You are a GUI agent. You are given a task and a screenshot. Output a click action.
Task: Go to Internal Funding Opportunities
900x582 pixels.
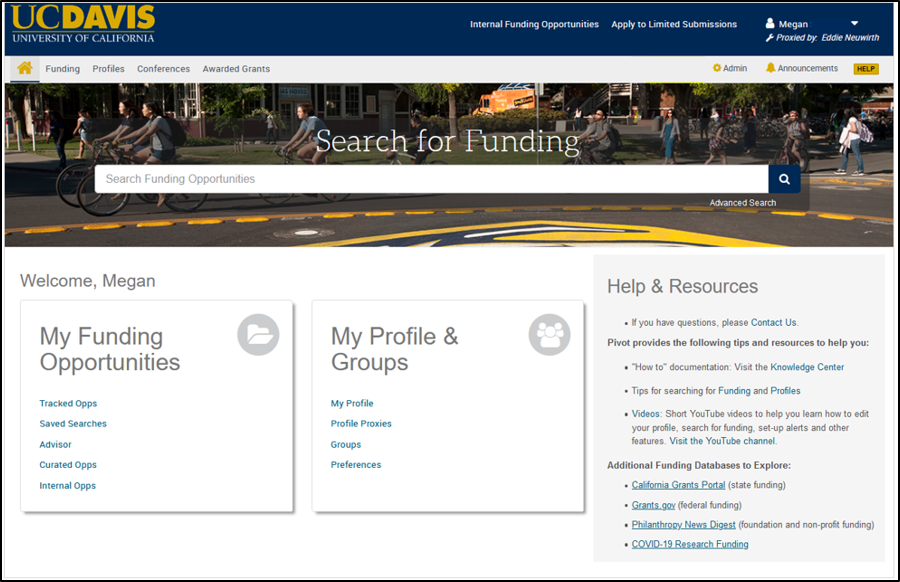pos(534,24)
